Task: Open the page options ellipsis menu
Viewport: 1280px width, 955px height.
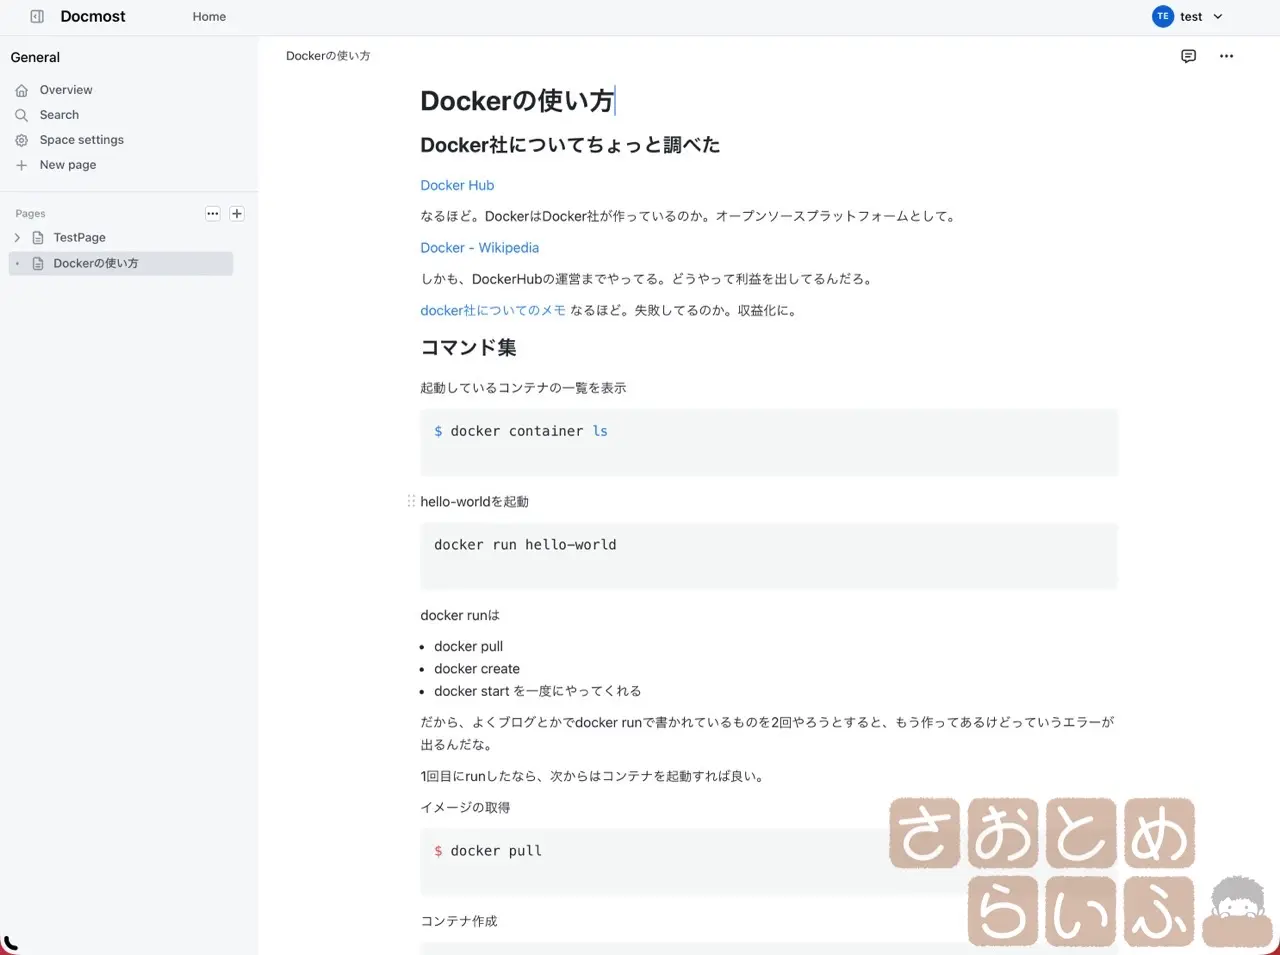Action: click(1226, 56)
